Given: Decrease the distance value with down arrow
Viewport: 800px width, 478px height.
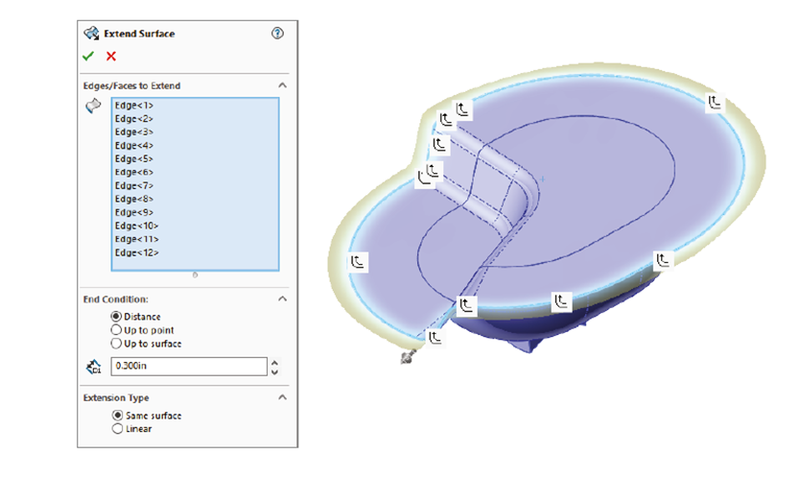Looking at the screenshot, I should pyautogui.click(x=275, y=371).
